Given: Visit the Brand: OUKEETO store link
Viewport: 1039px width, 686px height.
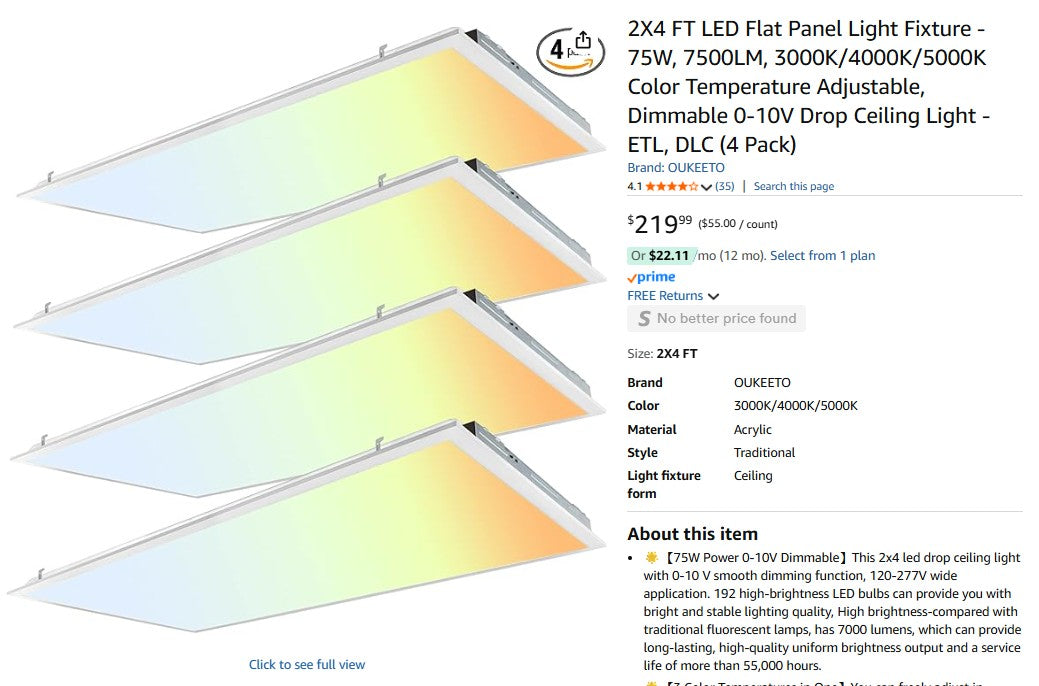Looking at the screenshot, I should [x=676, y=168].
